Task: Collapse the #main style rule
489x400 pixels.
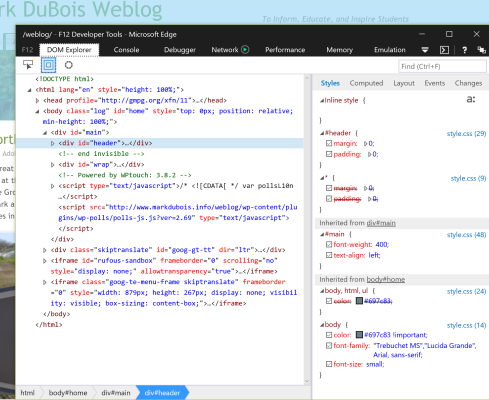Action: 322,235
